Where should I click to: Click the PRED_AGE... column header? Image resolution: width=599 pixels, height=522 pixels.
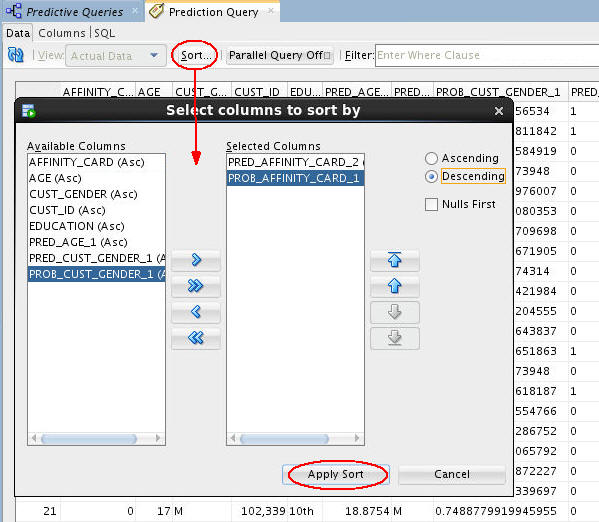pos(357,92)
